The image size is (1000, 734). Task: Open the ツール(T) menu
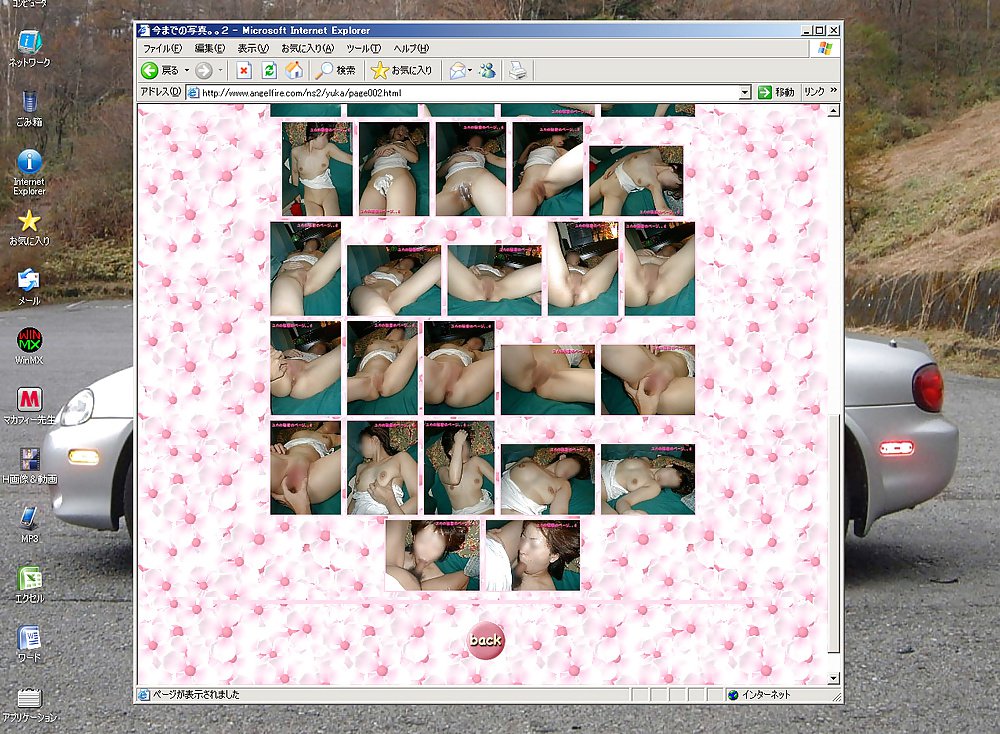[363, 48]
